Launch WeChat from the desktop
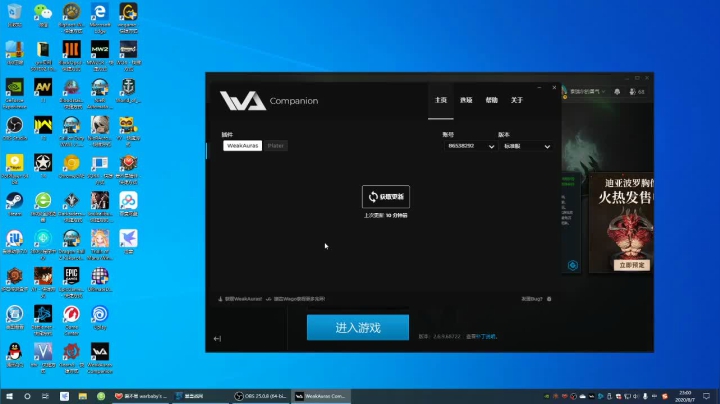720x404 pixels. (43, 15)
